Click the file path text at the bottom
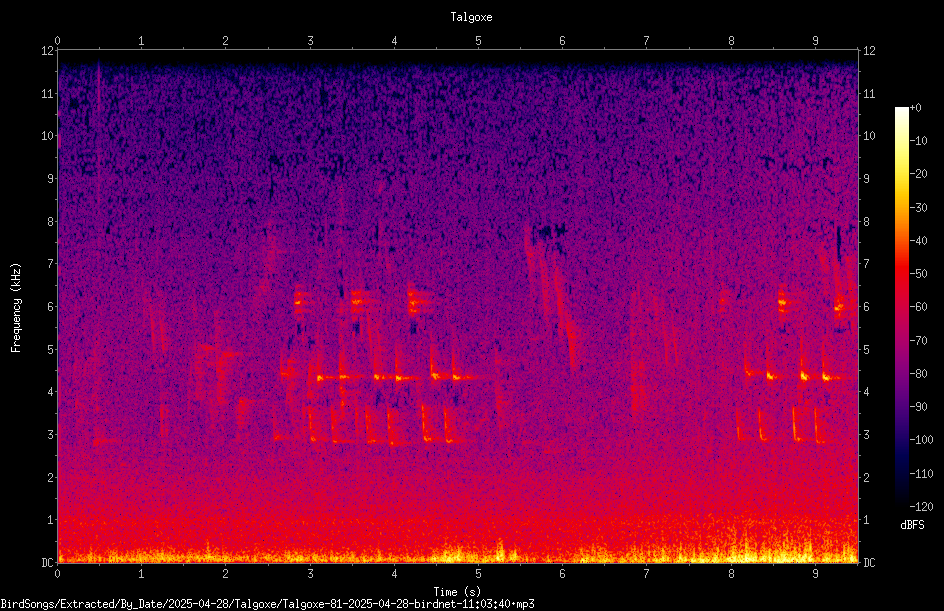The width and height of the screenshot is (944, 611). (x=267, y=604)
